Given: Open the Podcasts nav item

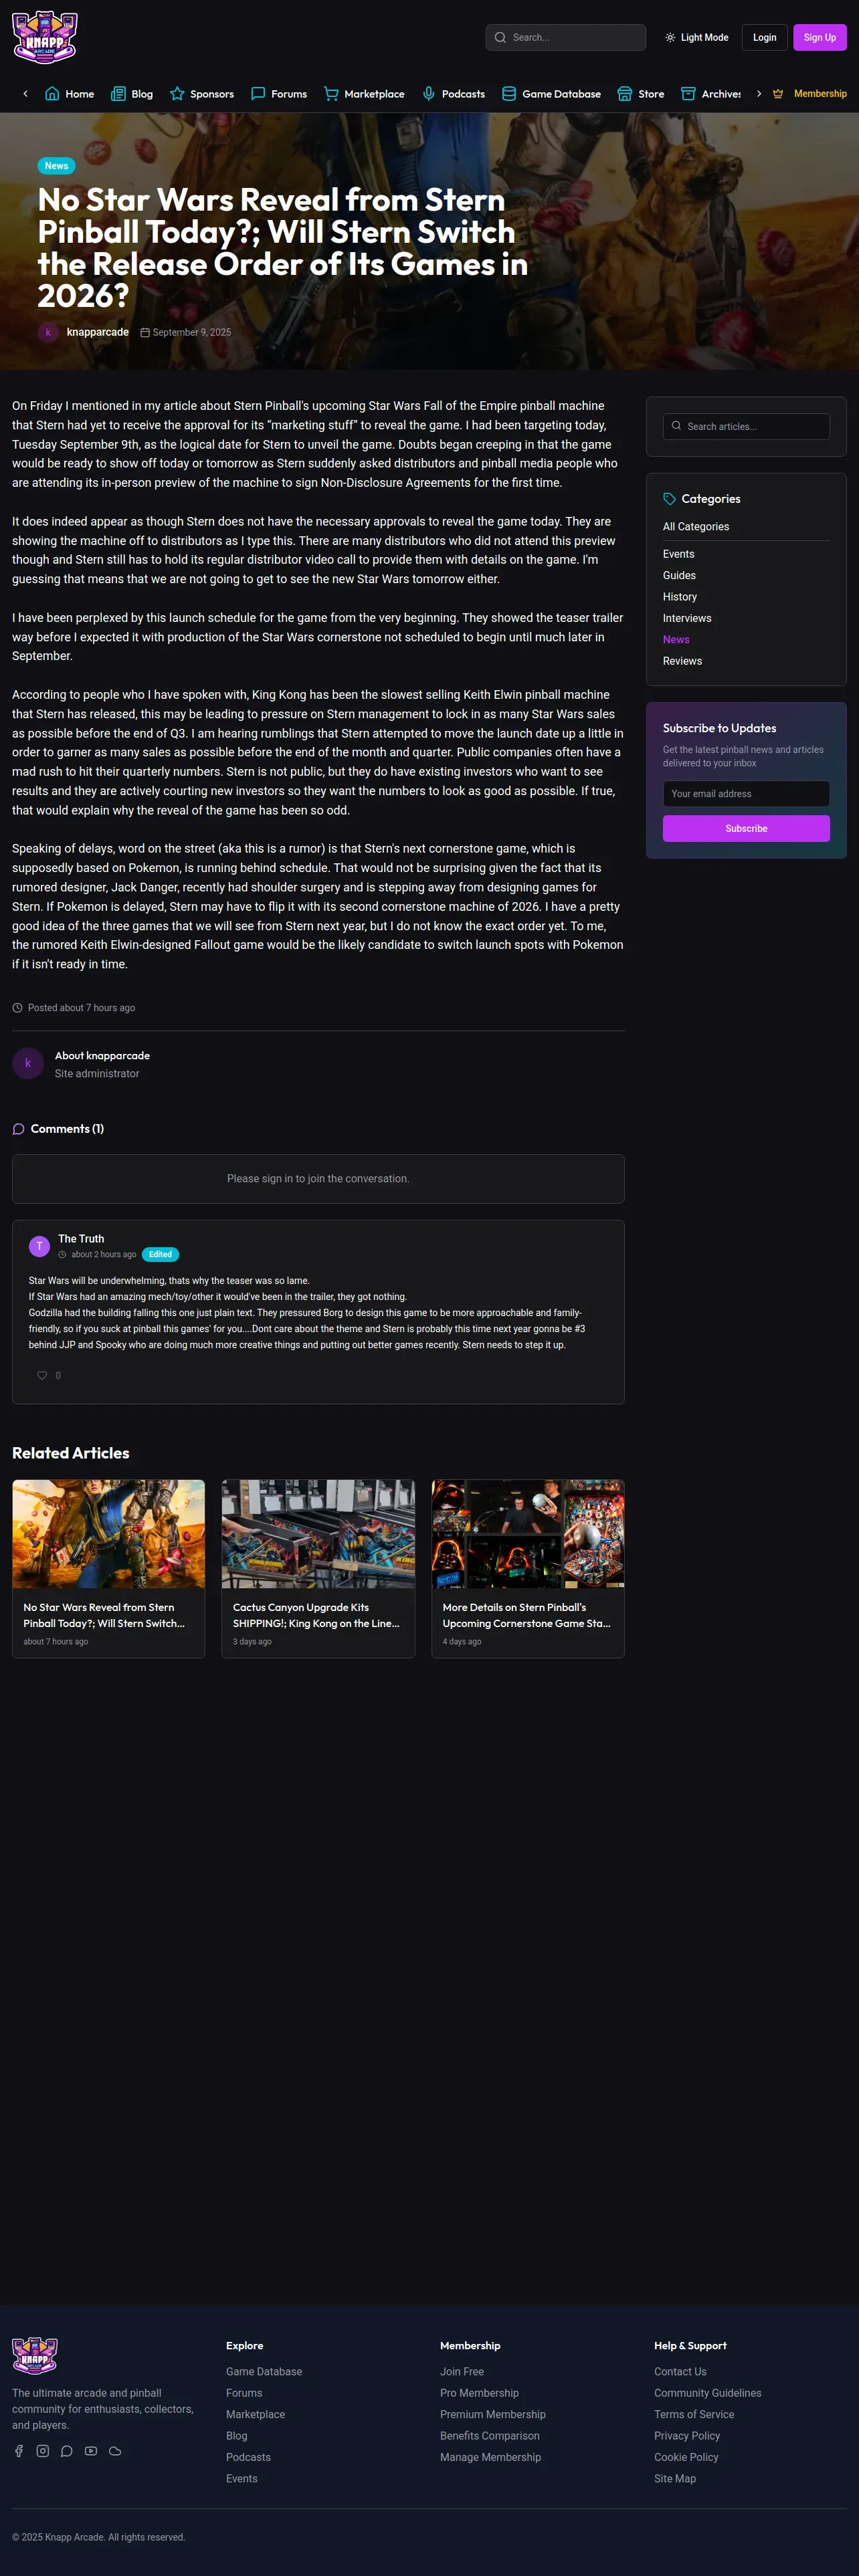Looking at the screenshot, I should click(x=453, y=94).
